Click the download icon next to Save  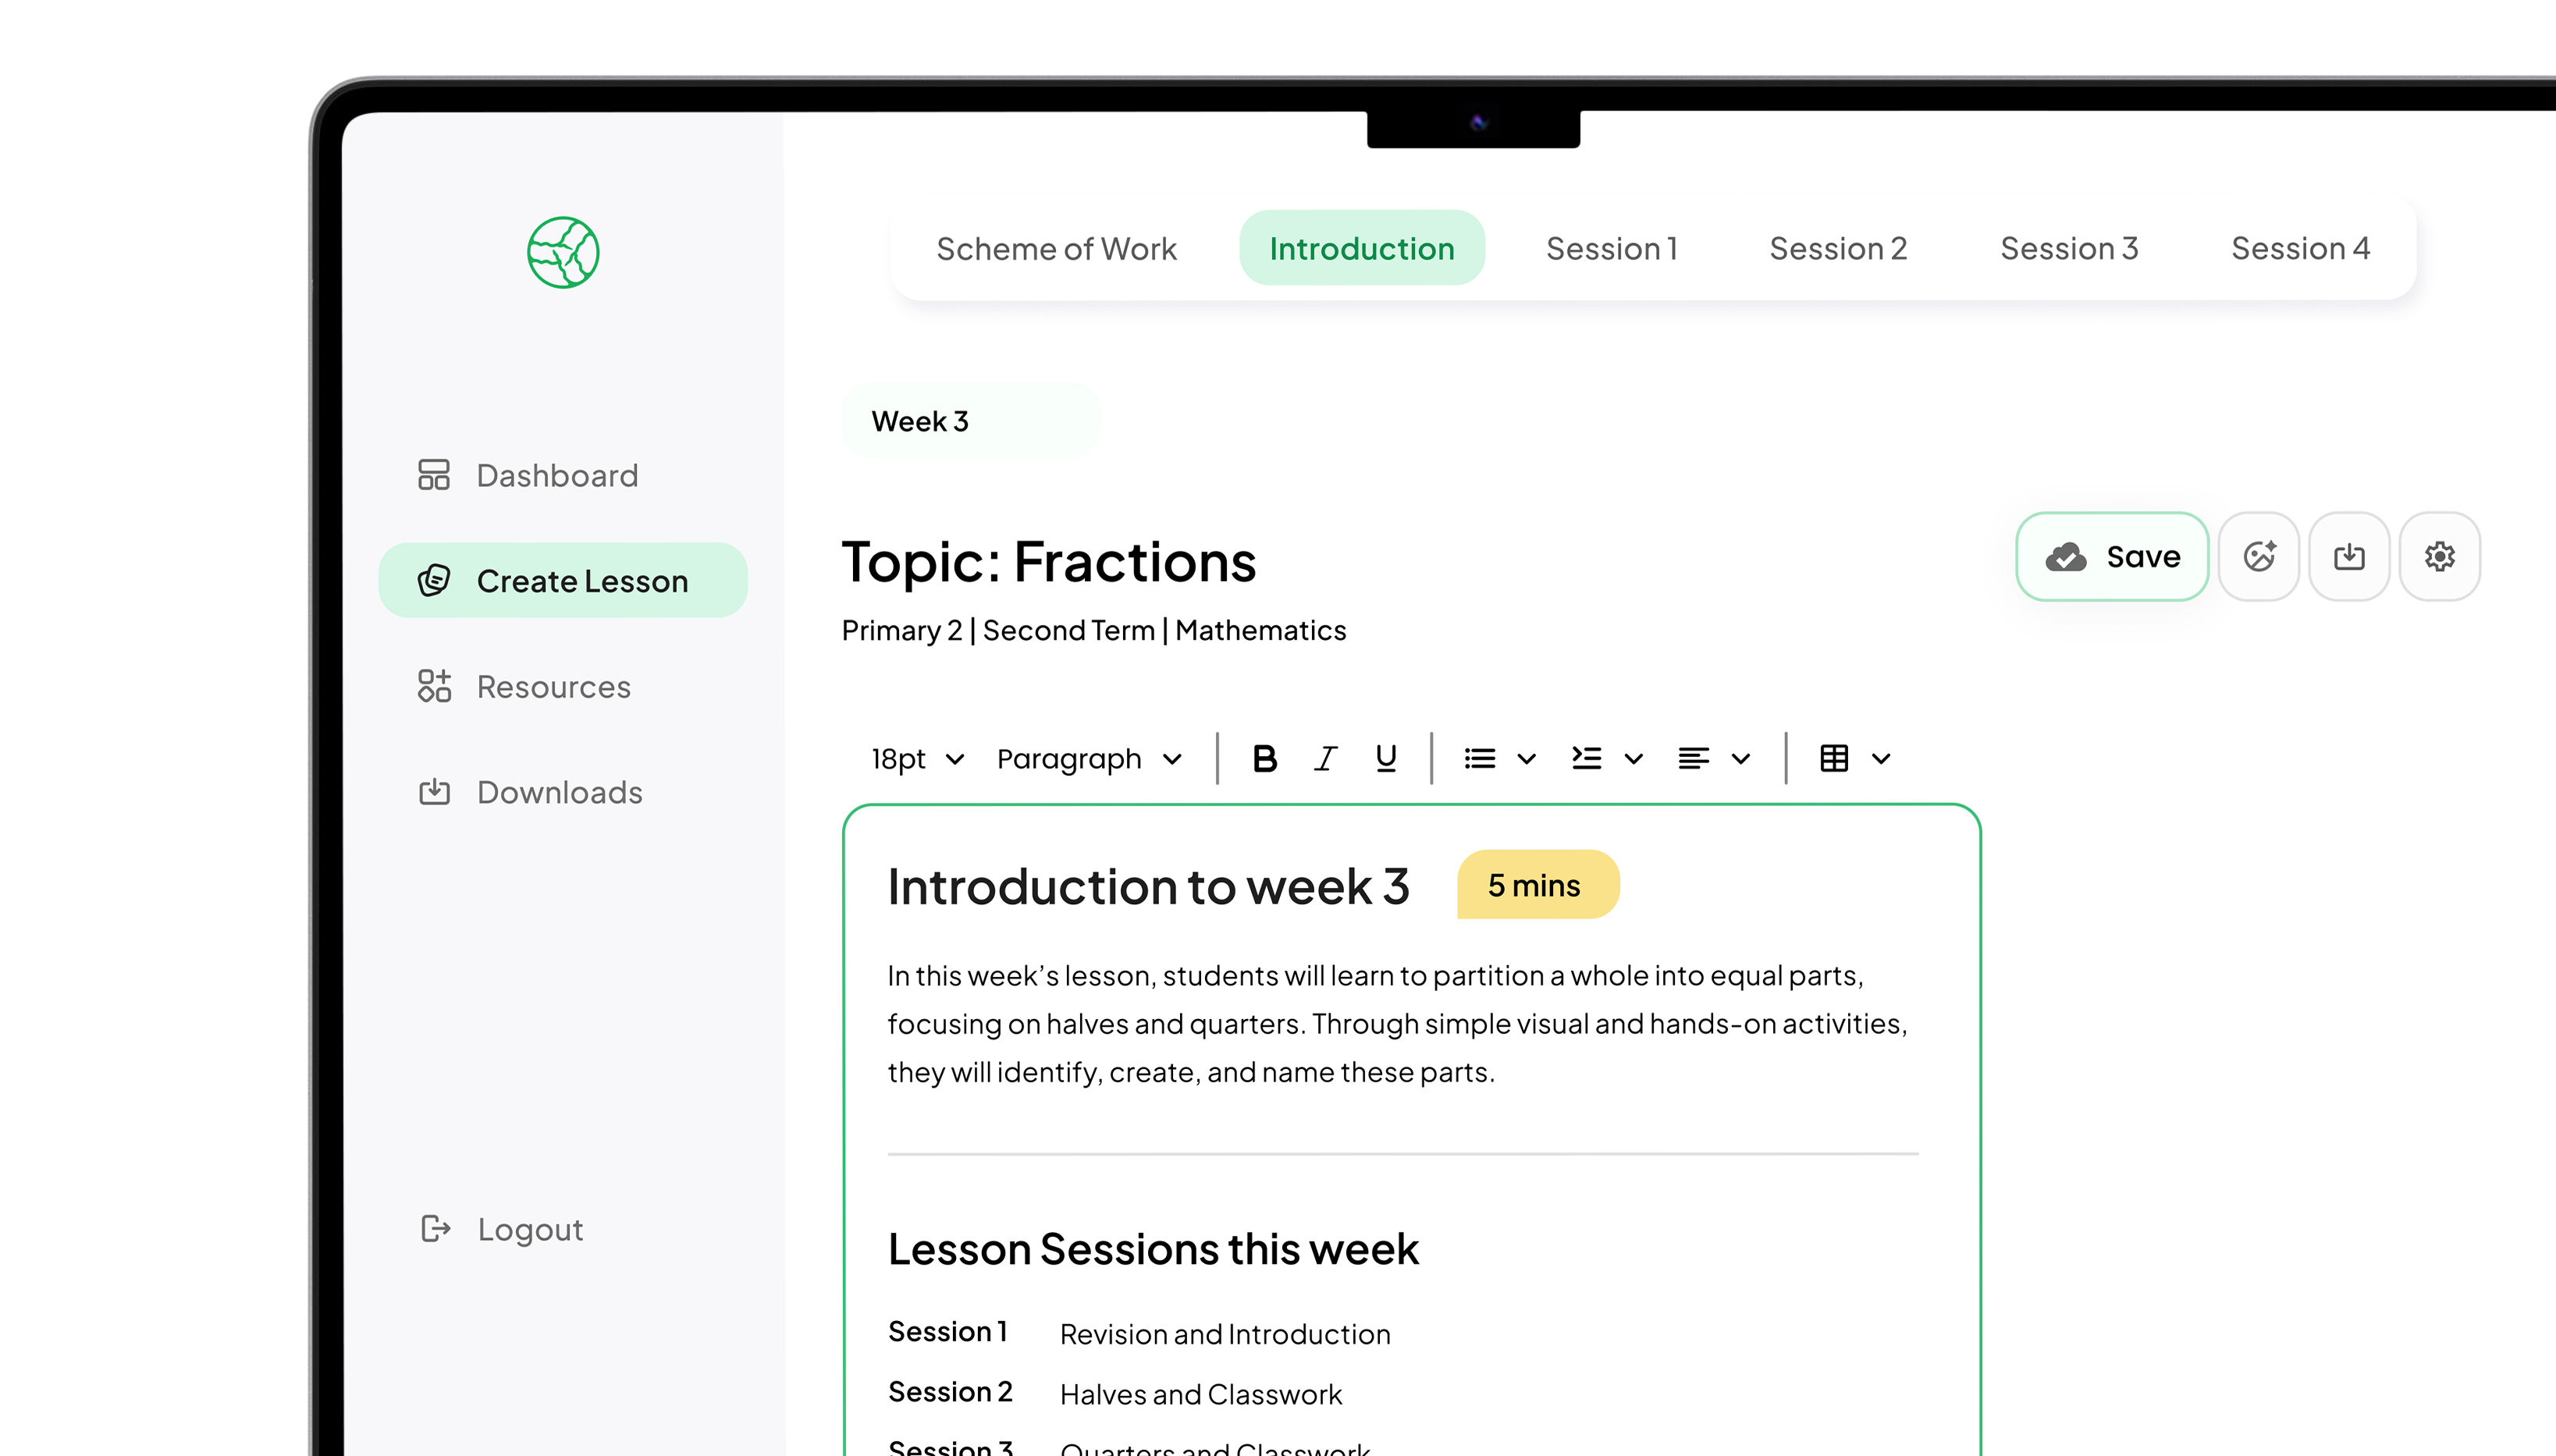click(2348, 556)
